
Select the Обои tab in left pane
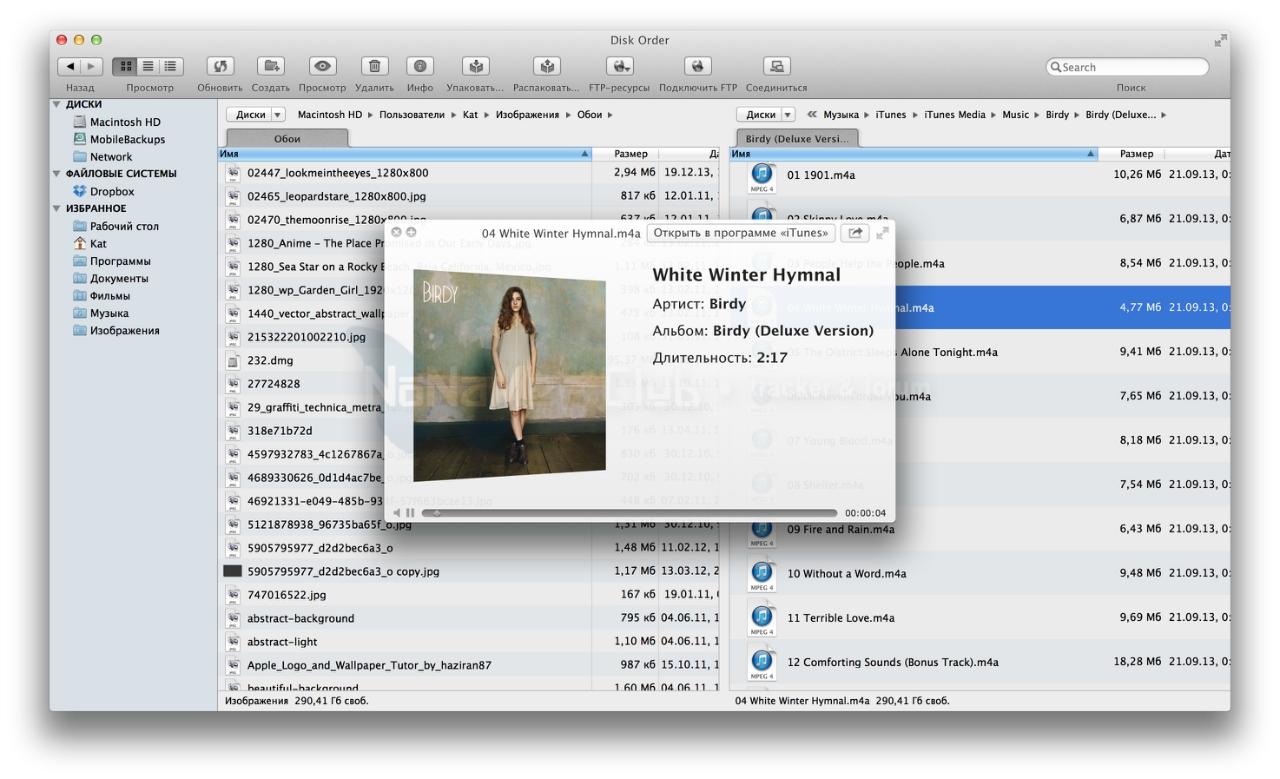click(287, 139)
